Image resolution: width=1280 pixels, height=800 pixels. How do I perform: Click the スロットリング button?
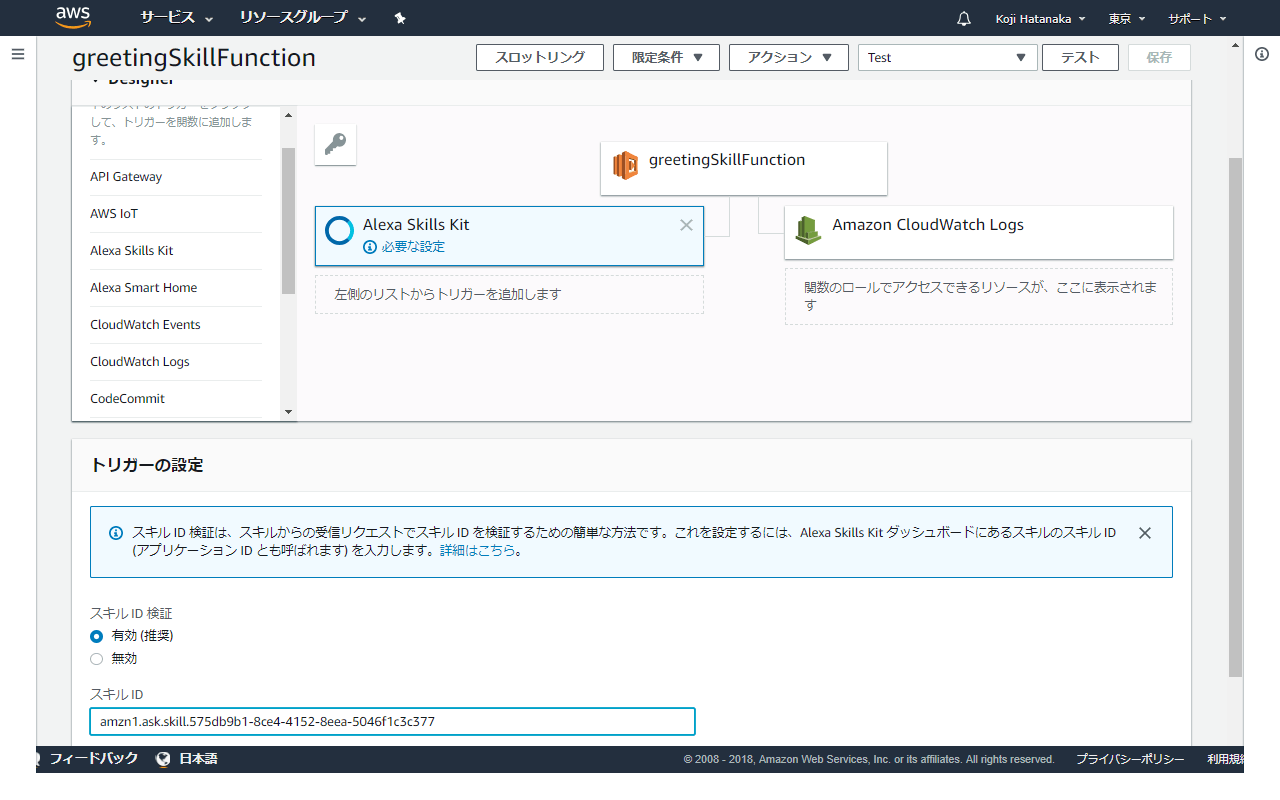click(540, 58)
